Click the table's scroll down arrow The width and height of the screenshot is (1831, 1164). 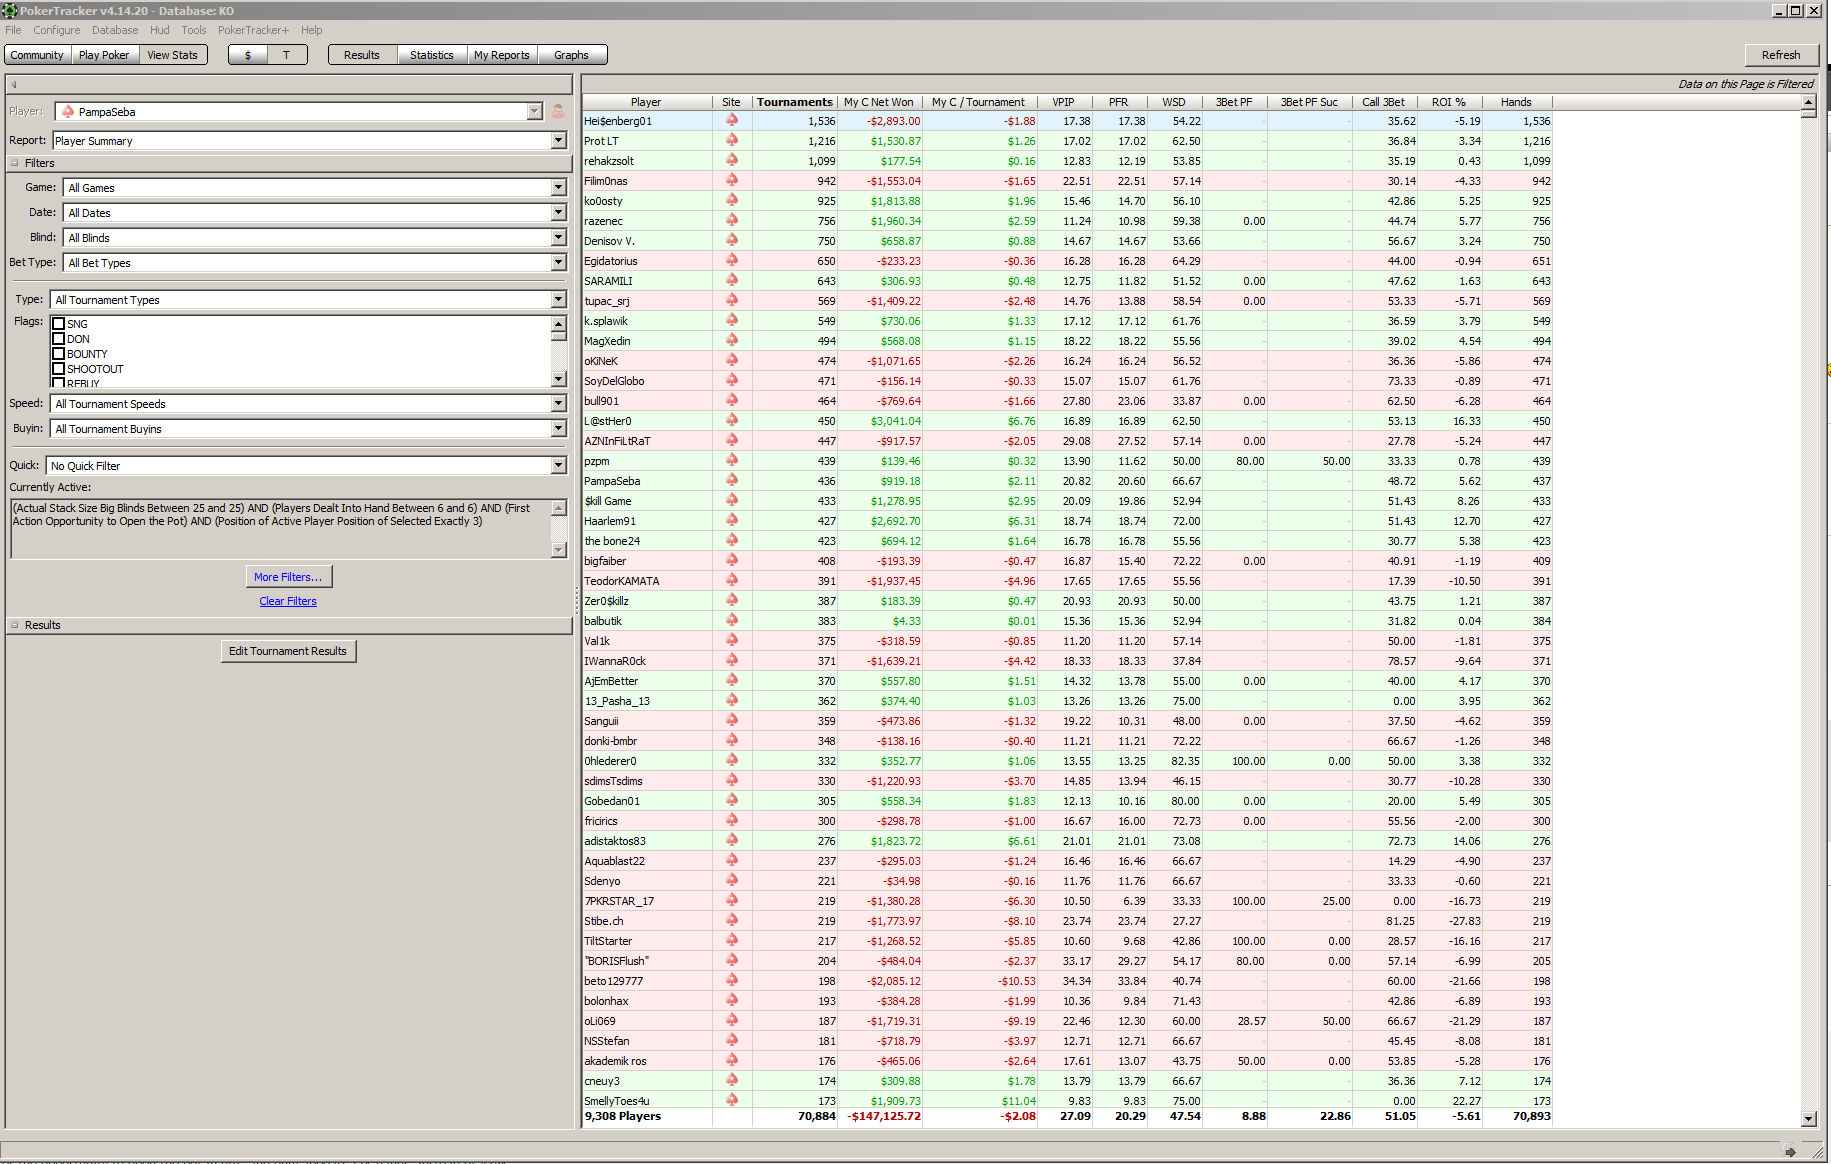pyautogui.click(x=1808, y=1119)
